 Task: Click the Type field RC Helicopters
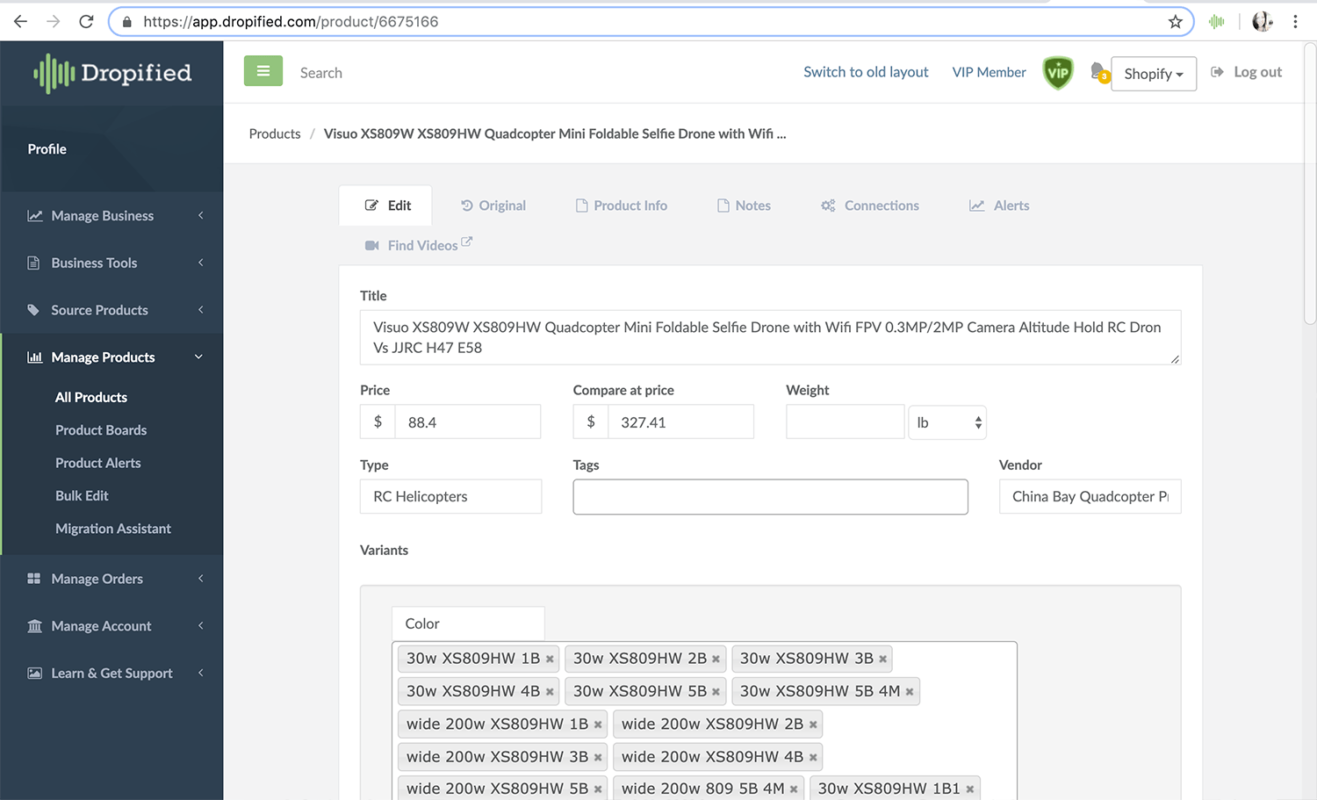click(451, 497)
